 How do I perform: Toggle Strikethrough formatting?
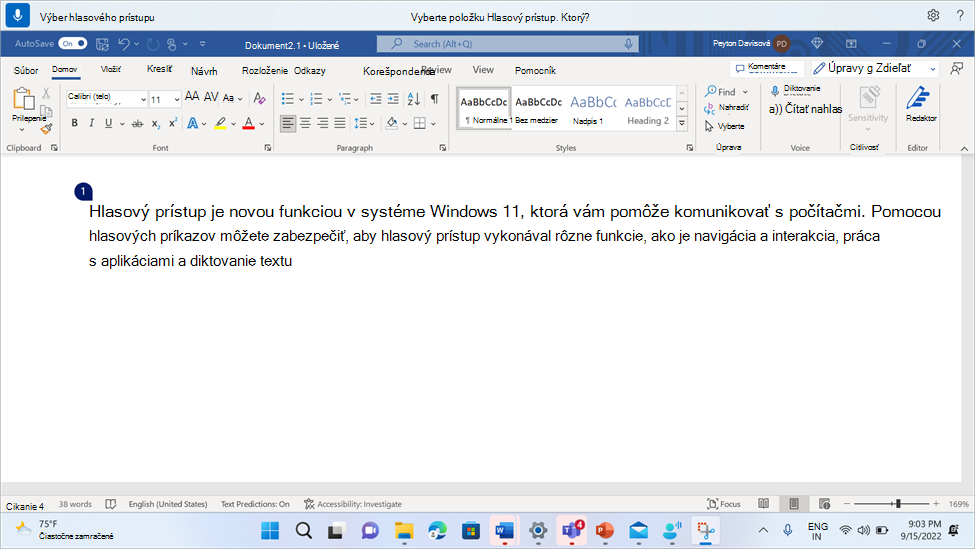coord(137,124)
